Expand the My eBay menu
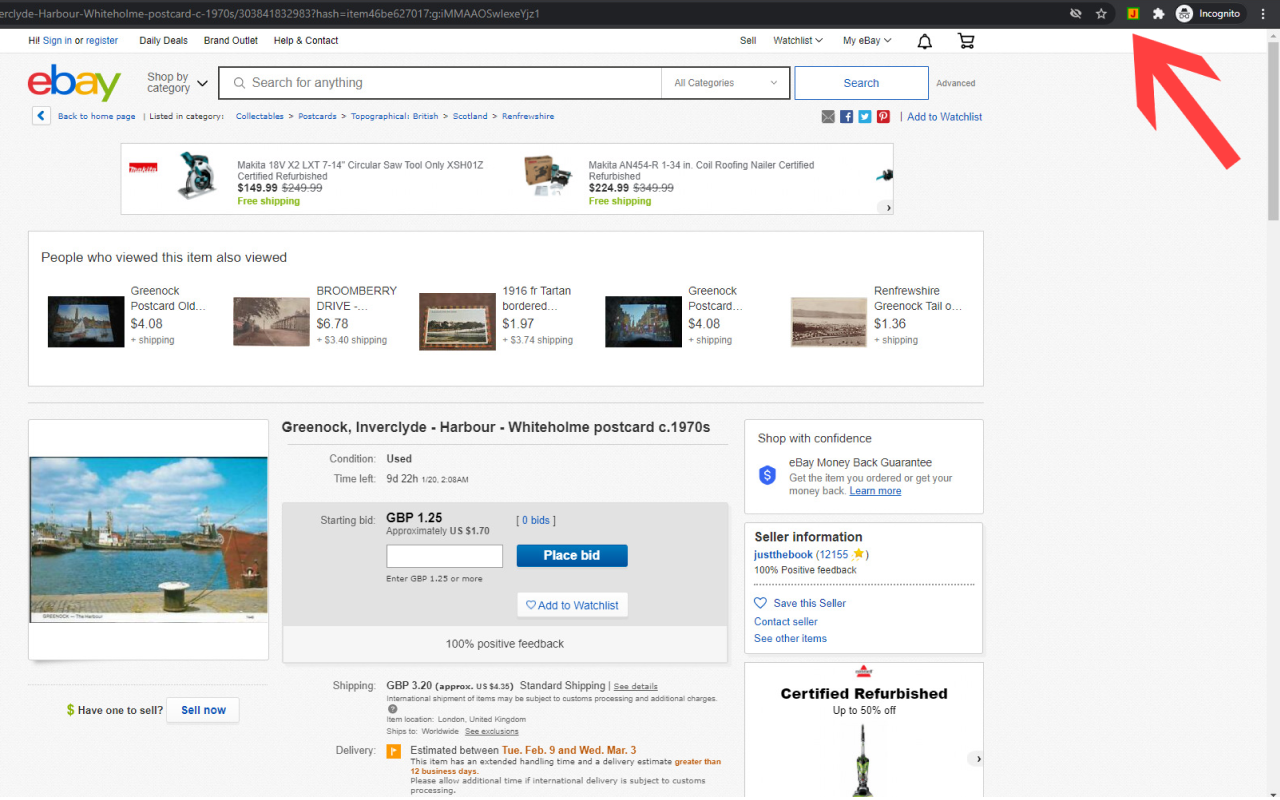This screenshot has width=1280, height=800. (867, 41)
